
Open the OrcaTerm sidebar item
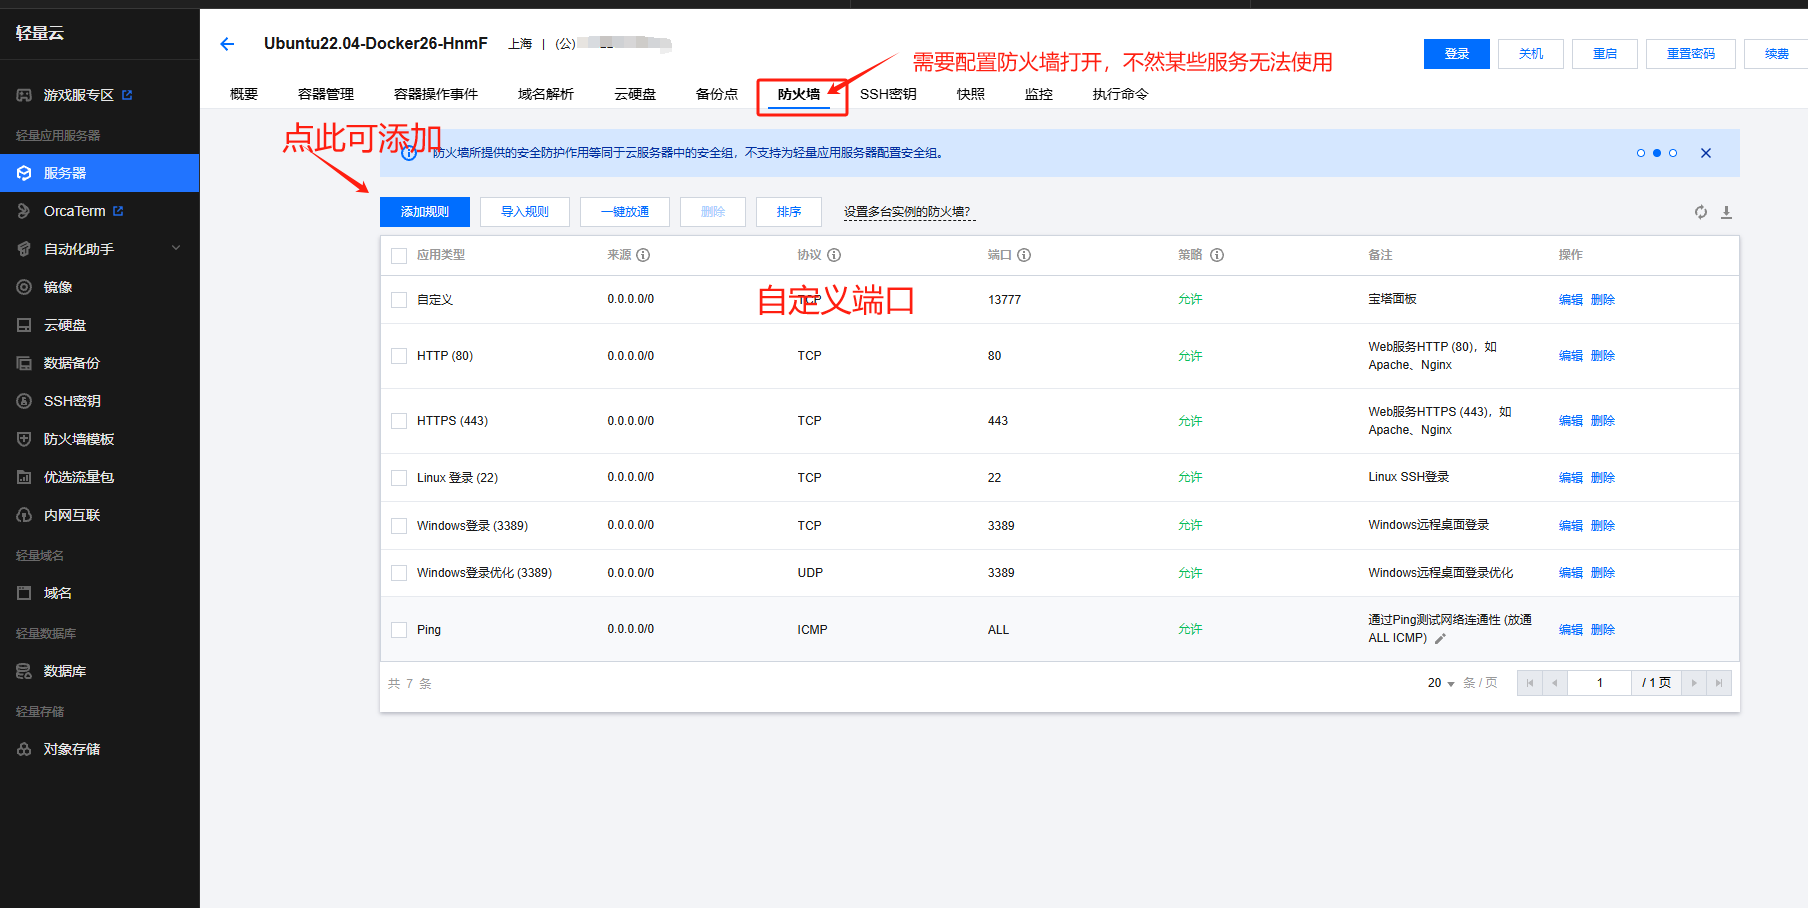[75, 211]
